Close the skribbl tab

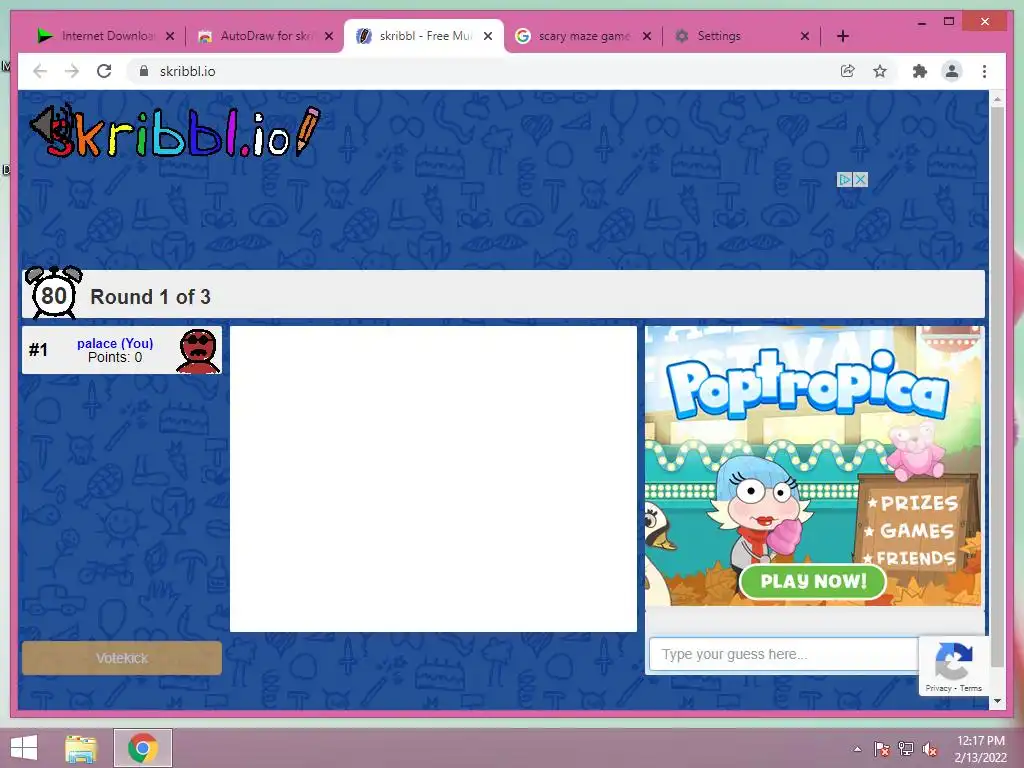pos(488,36)
